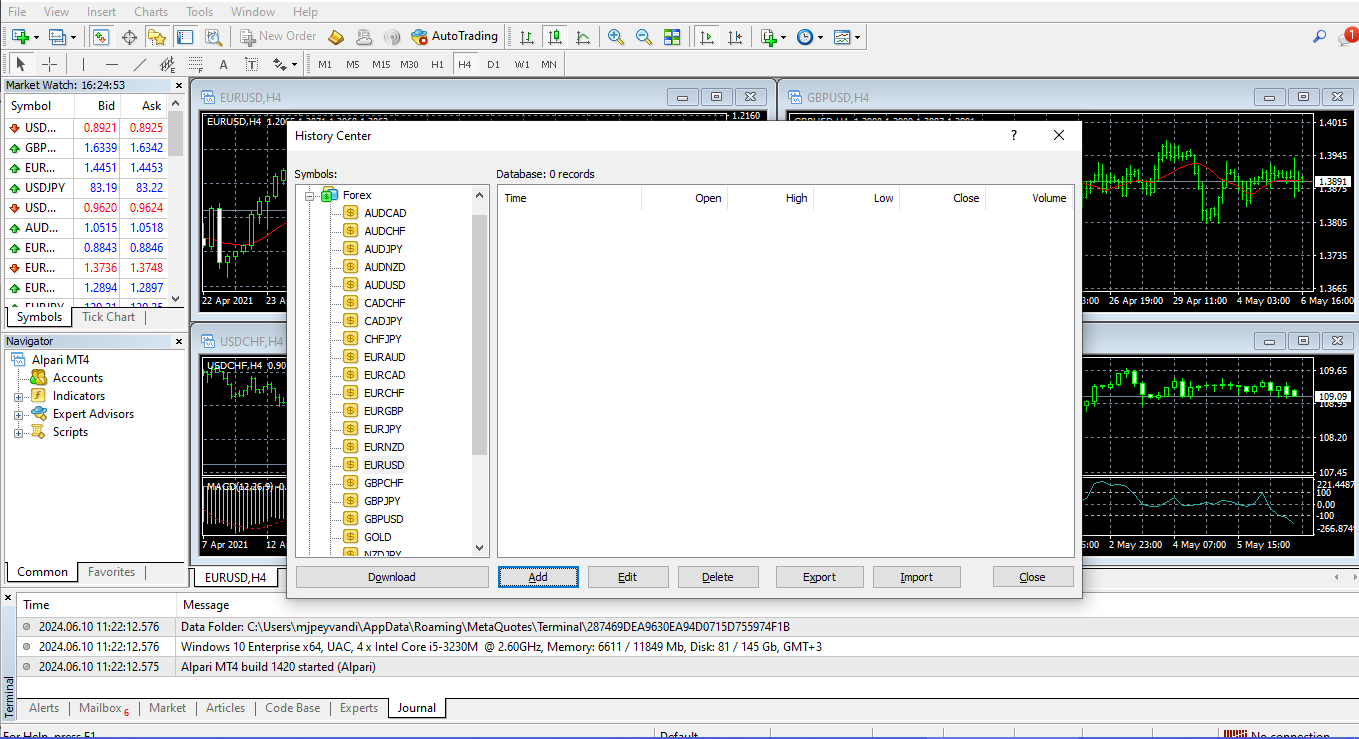
Task: Toggle chart auto scroll
Action: tap(707, 36)
